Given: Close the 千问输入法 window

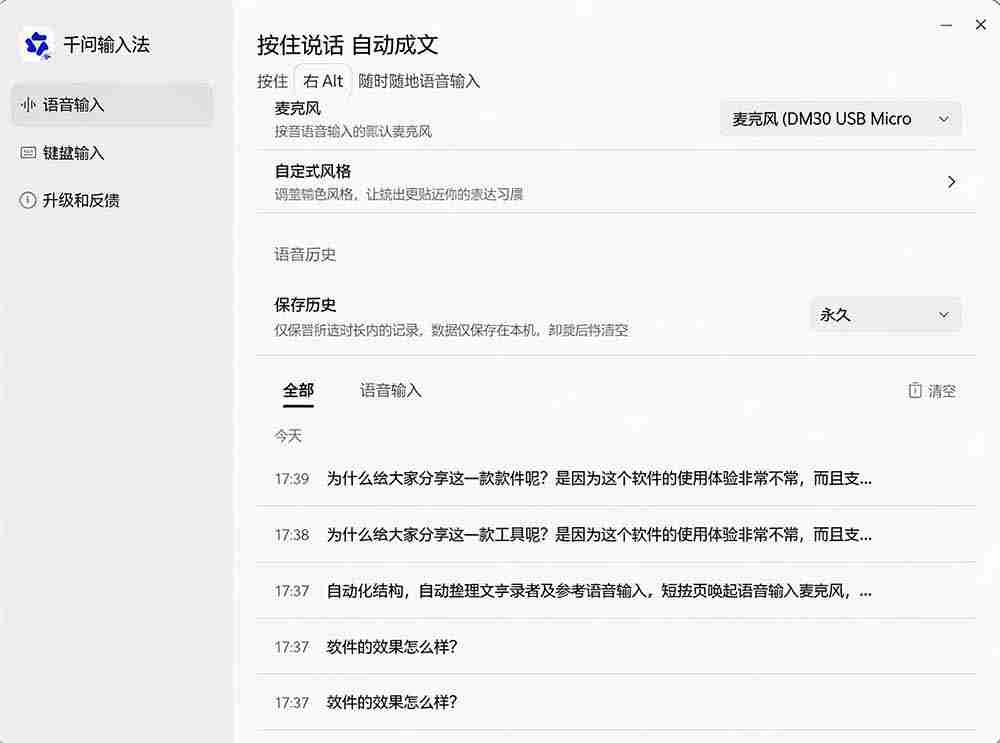Looking at the screenshot, I should (x=981, y=25).
